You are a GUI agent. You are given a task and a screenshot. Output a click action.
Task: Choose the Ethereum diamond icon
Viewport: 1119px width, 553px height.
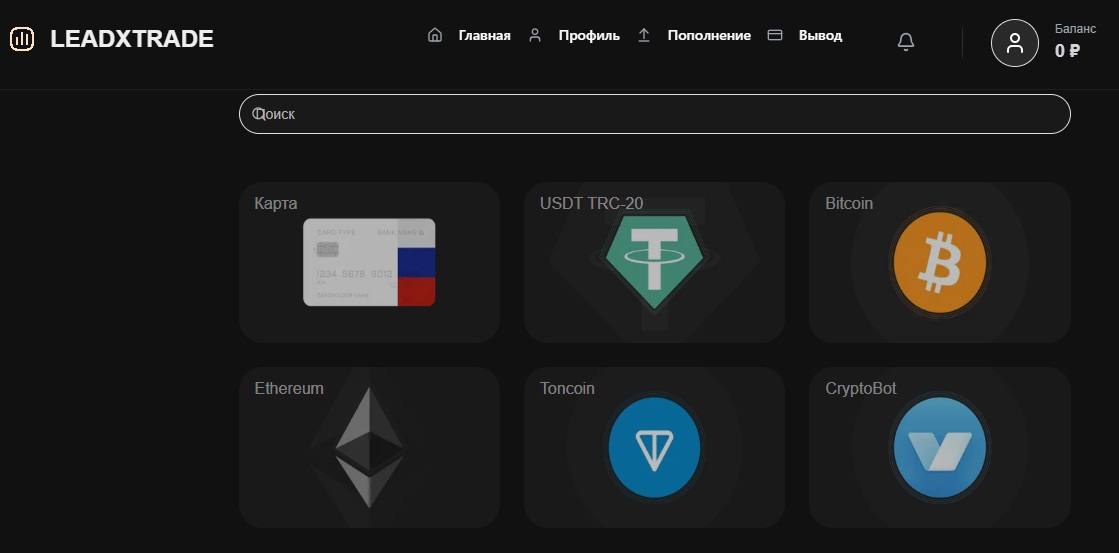[x=369, y=446]
